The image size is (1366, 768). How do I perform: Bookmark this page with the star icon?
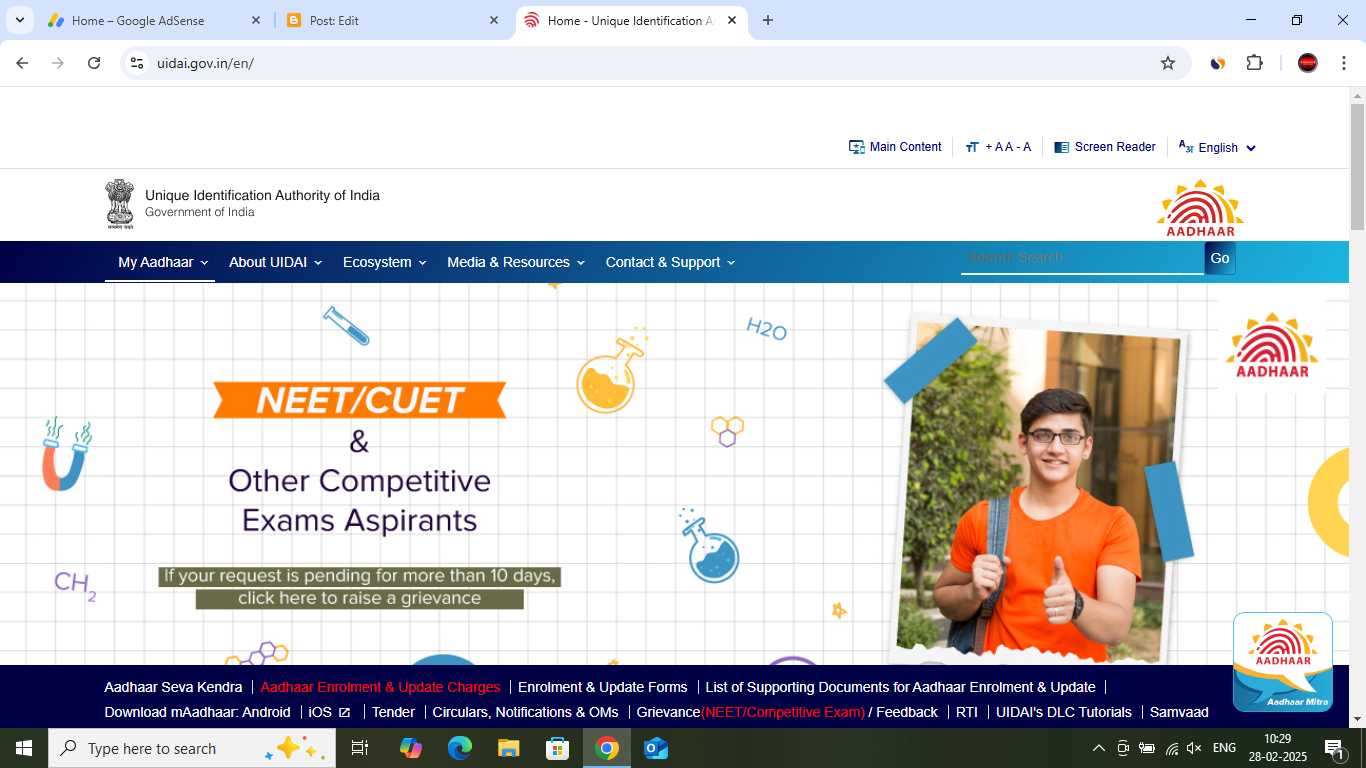click(x=1168, y=63)
